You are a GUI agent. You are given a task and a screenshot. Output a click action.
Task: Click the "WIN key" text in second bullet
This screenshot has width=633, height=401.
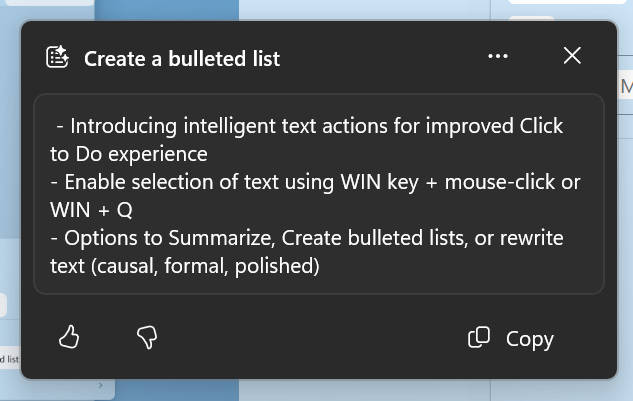click(342, 183)
